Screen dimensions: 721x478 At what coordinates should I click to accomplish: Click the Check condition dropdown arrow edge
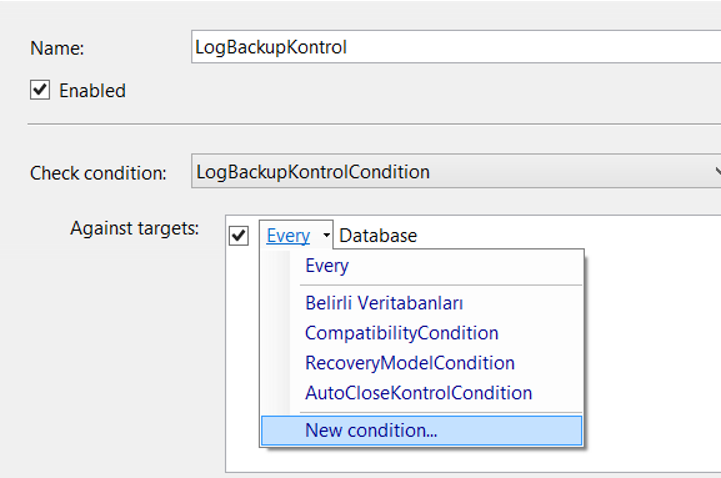[717, 171]
